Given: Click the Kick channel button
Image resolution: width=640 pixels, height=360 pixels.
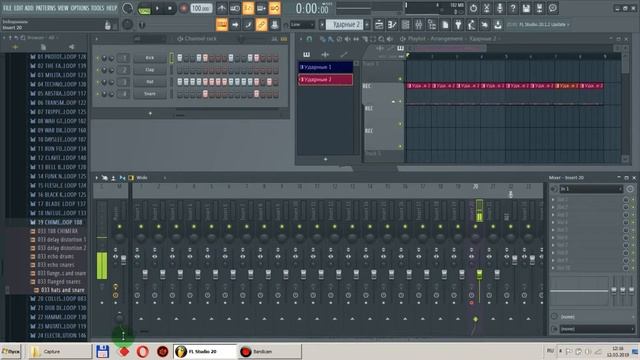Looking at the screenshot, I should pyautogui.click(x=150, y=58).
